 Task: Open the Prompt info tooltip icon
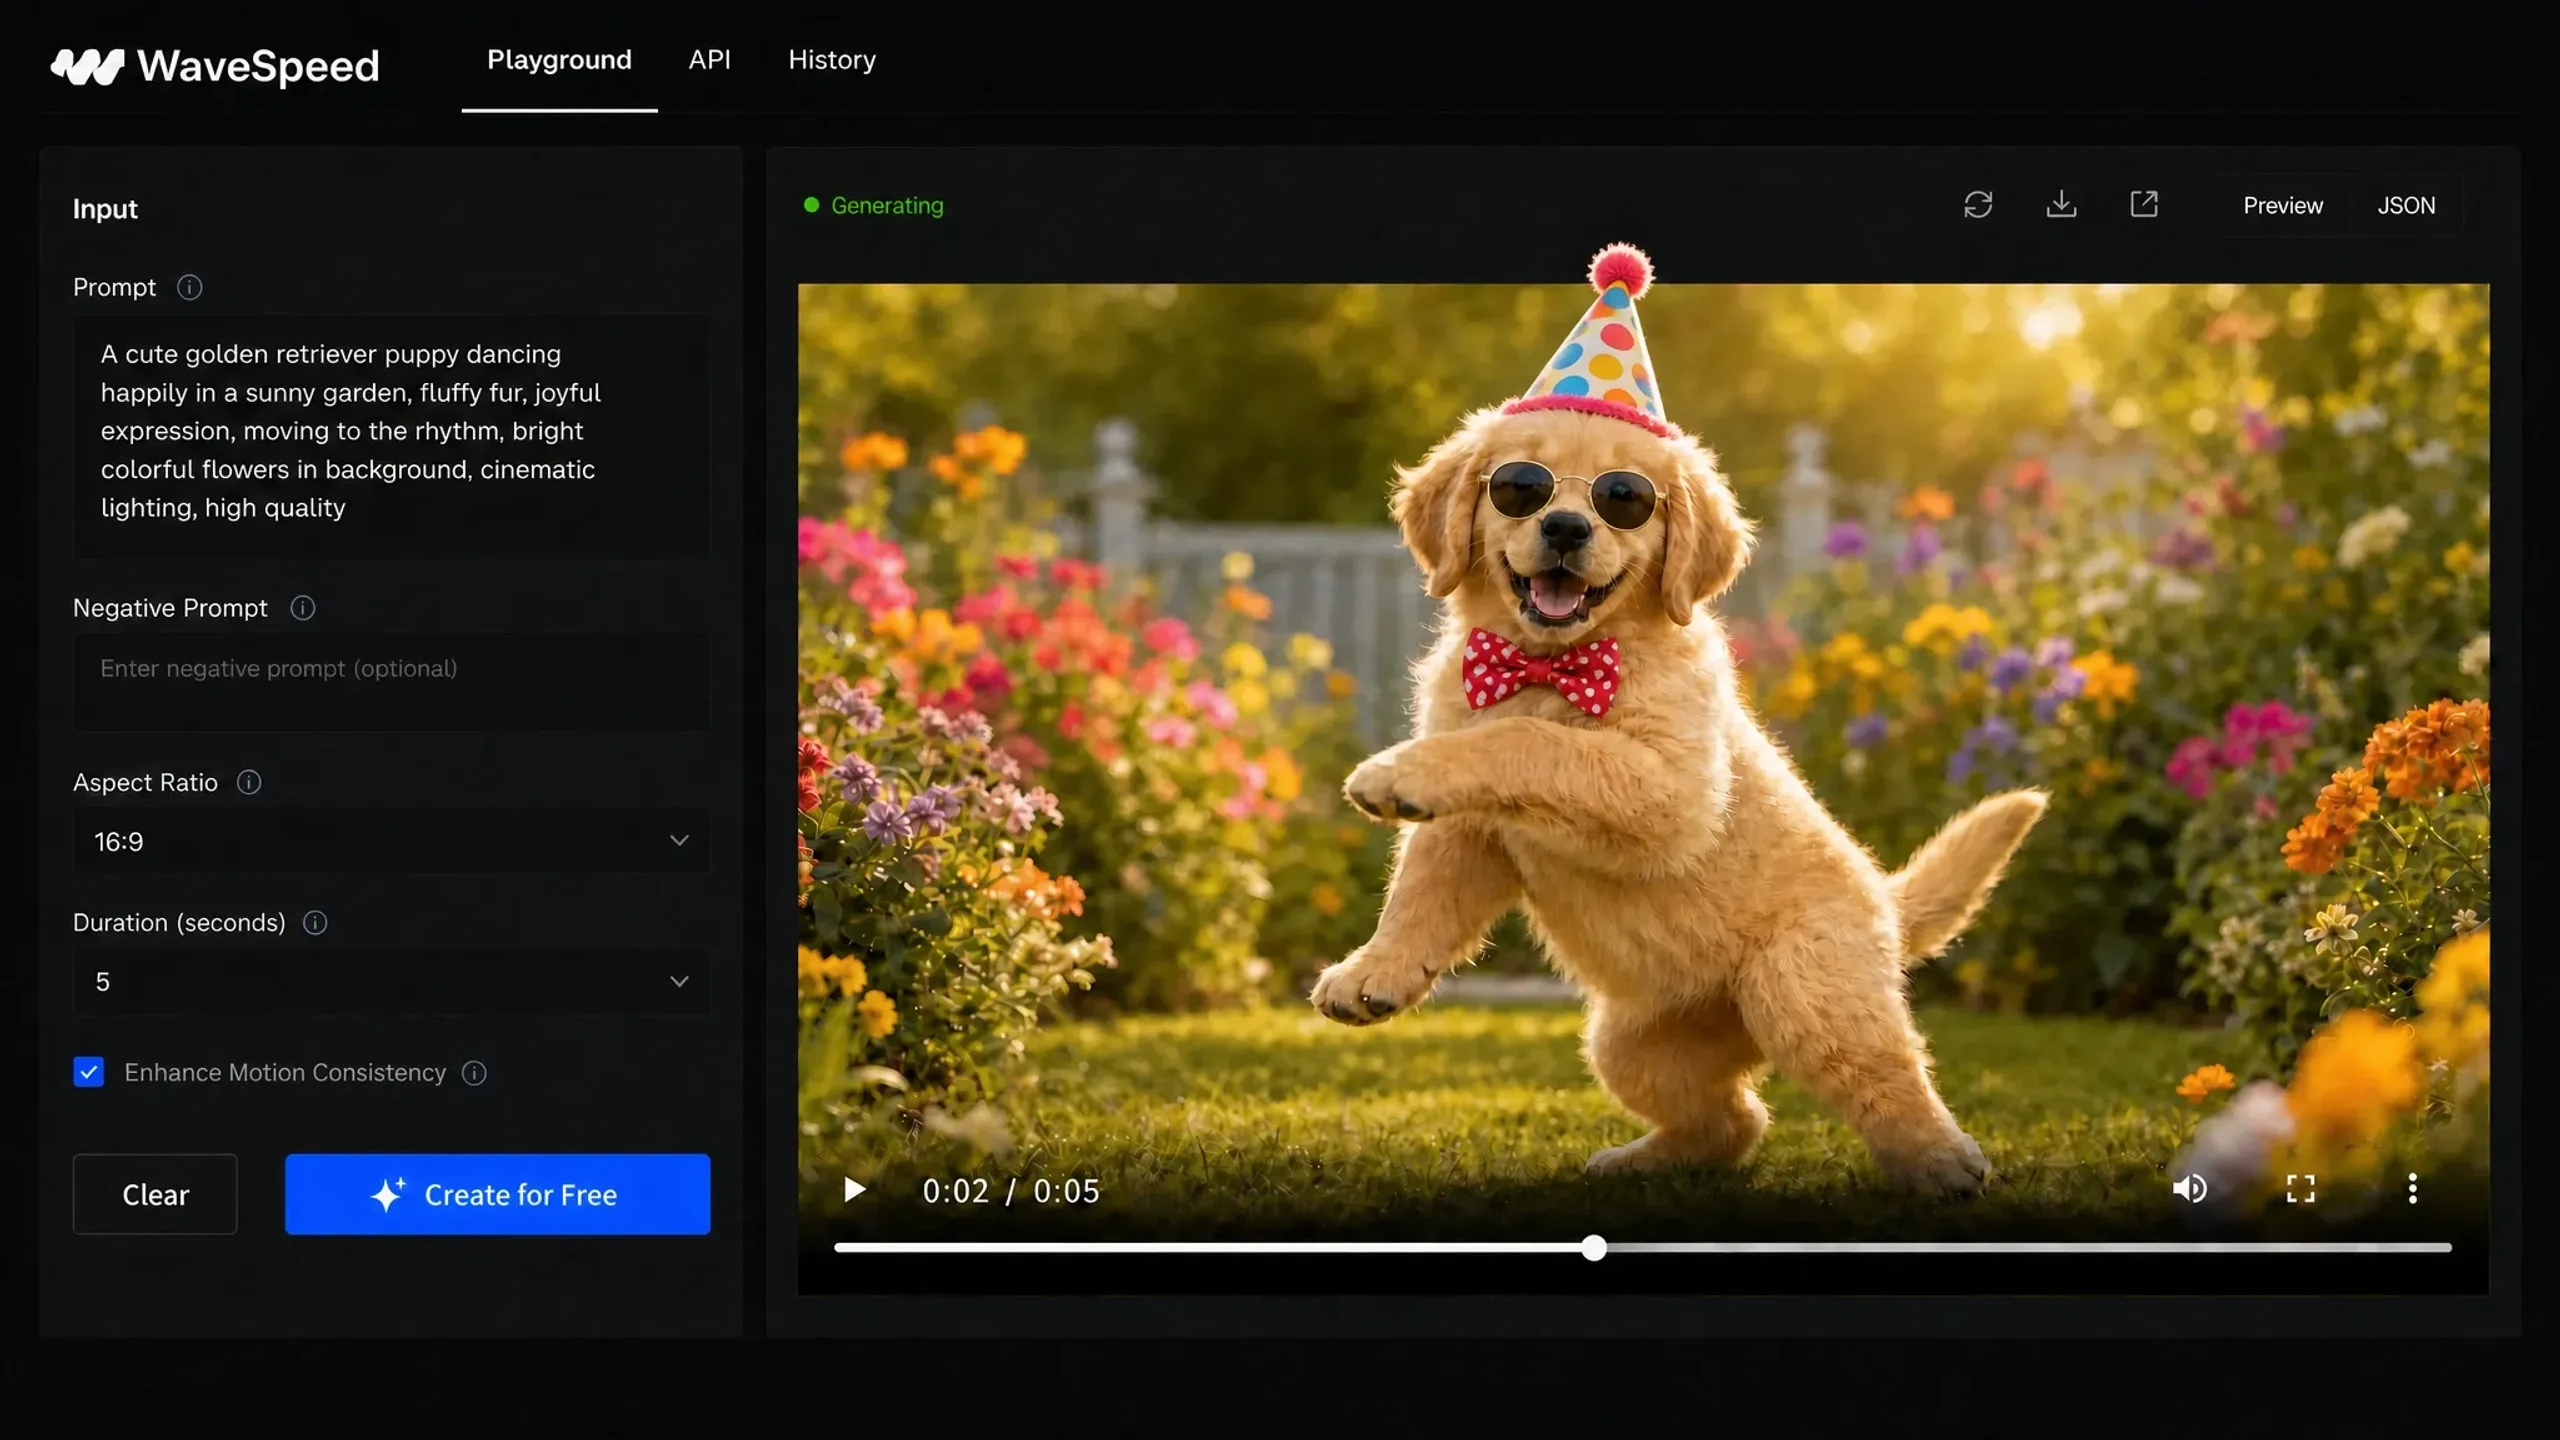pos(189,288)
